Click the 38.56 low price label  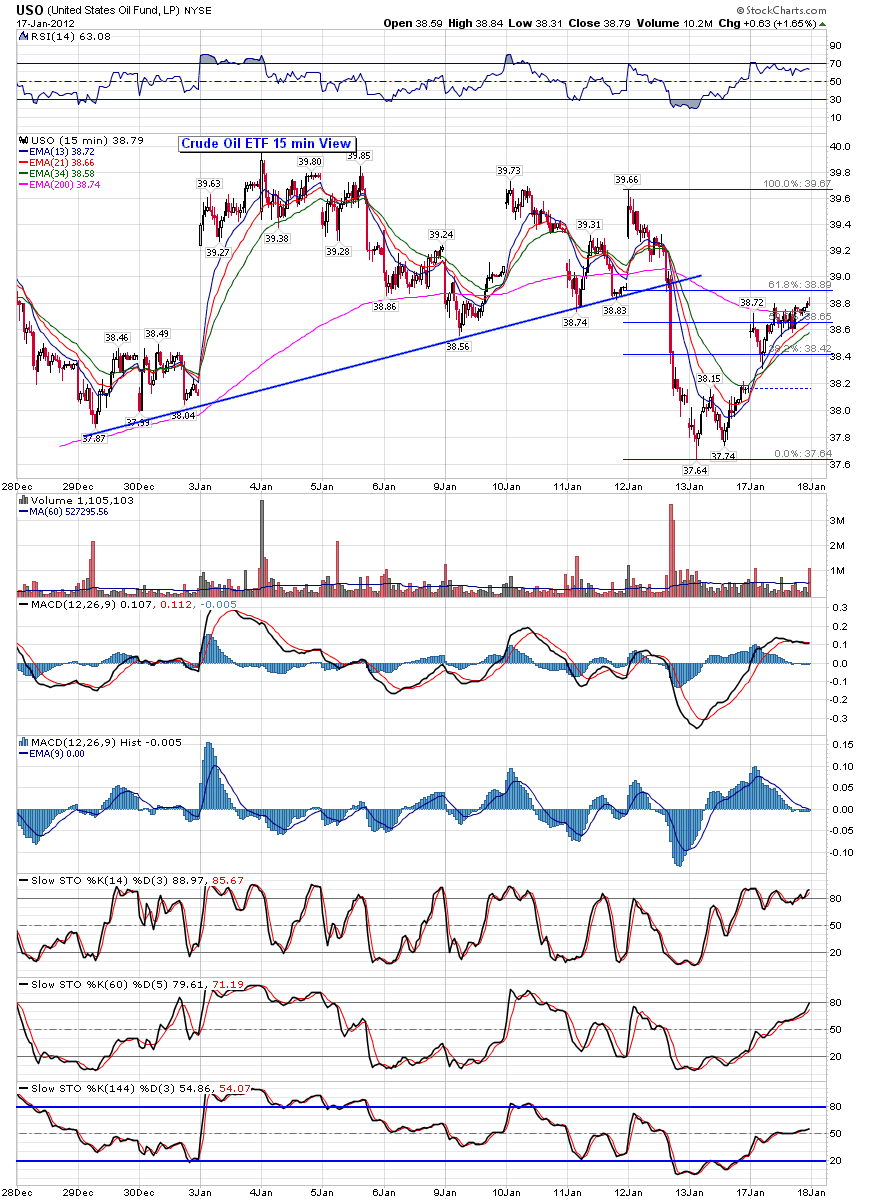click(x=458, y=347)
